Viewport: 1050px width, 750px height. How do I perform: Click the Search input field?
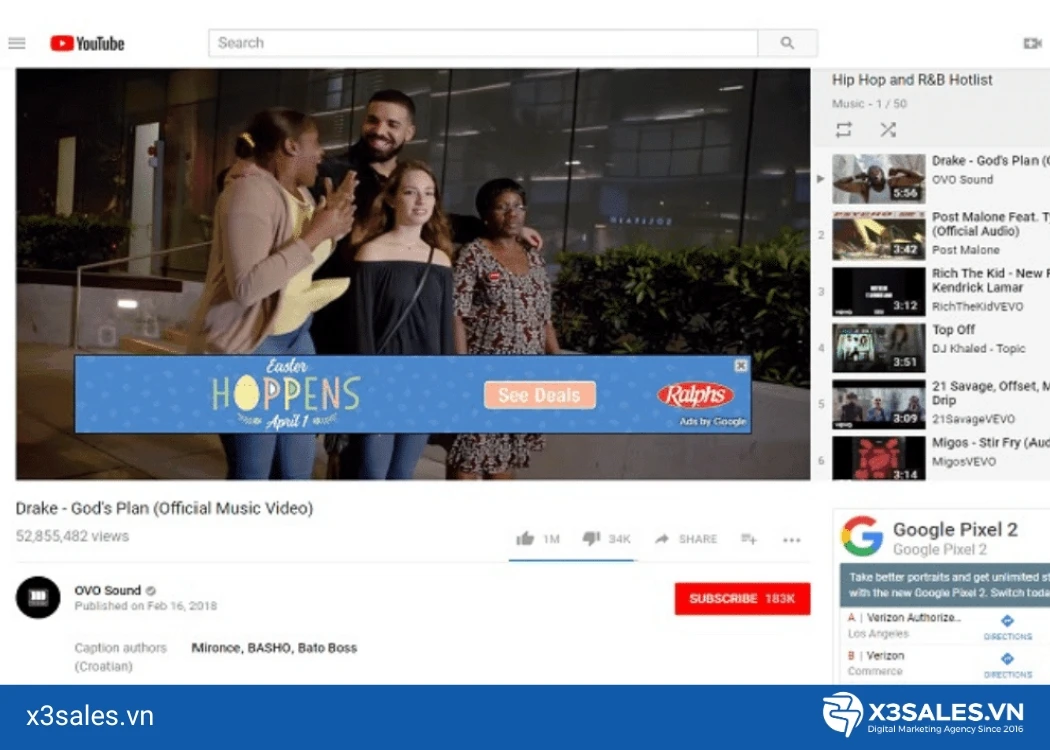tap(483, 43)
